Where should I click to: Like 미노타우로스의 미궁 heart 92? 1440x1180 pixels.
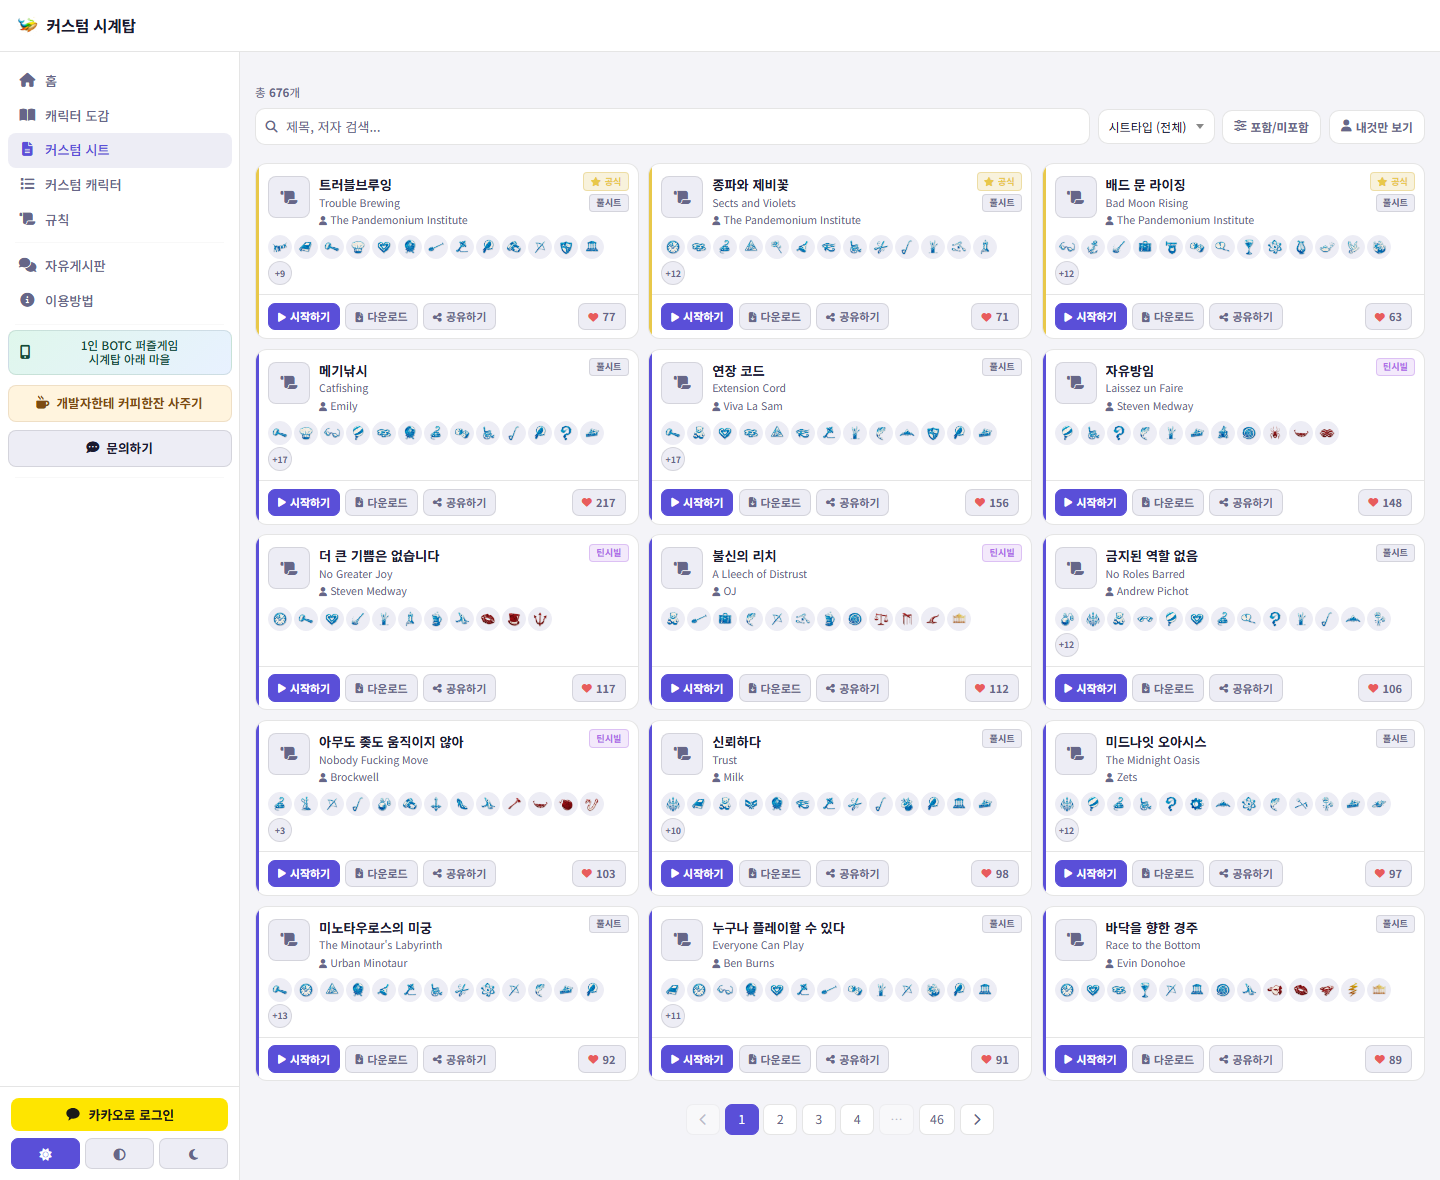click(x=602, y=1060)
